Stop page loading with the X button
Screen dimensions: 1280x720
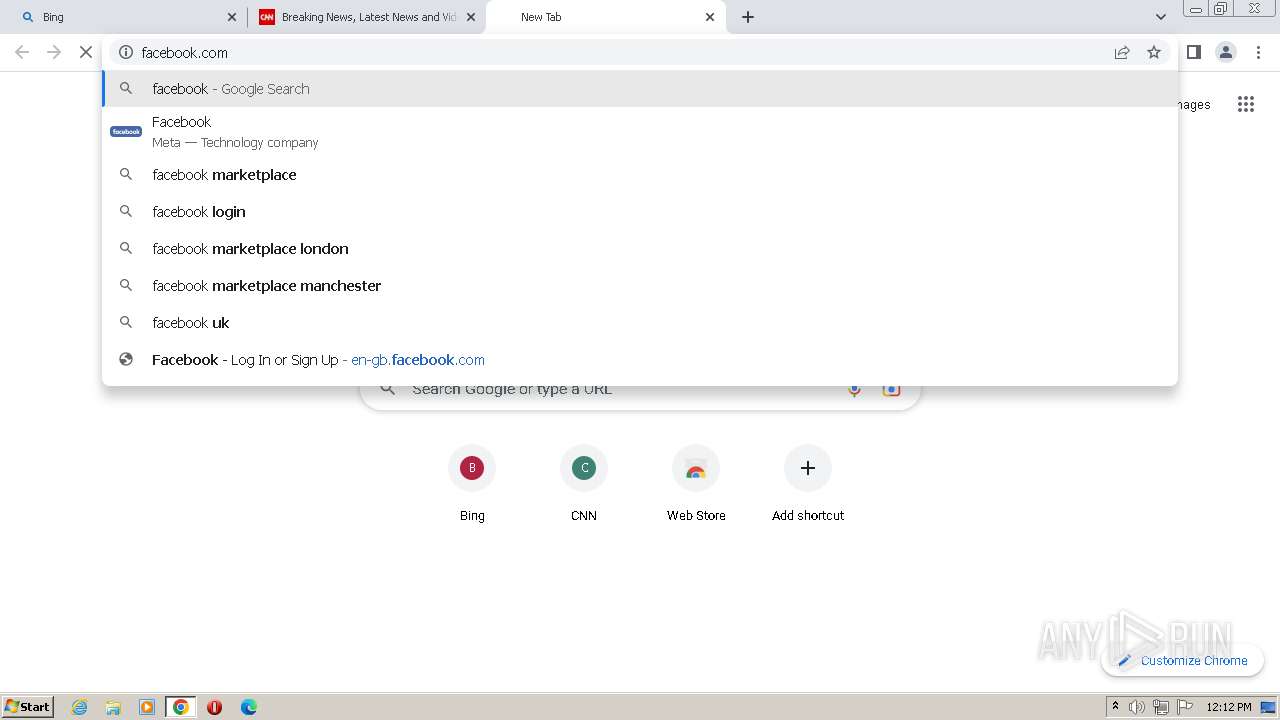pyautogui.click(x=86, y=52)
